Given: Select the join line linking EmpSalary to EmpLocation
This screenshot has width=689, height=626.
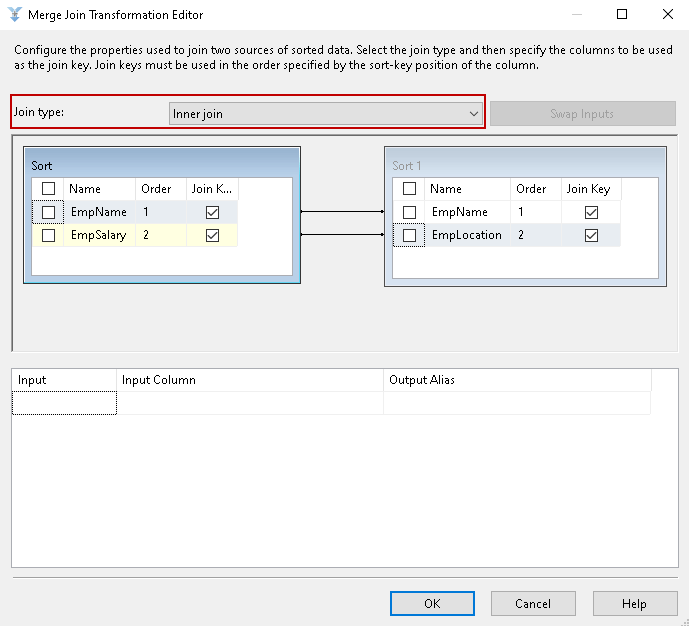Looking at the screenshot, I should point(342,235).
